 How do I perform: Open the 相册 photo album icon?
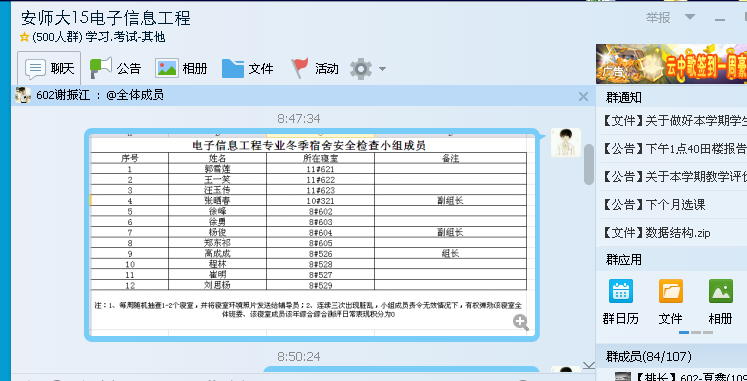pos(167,68)
